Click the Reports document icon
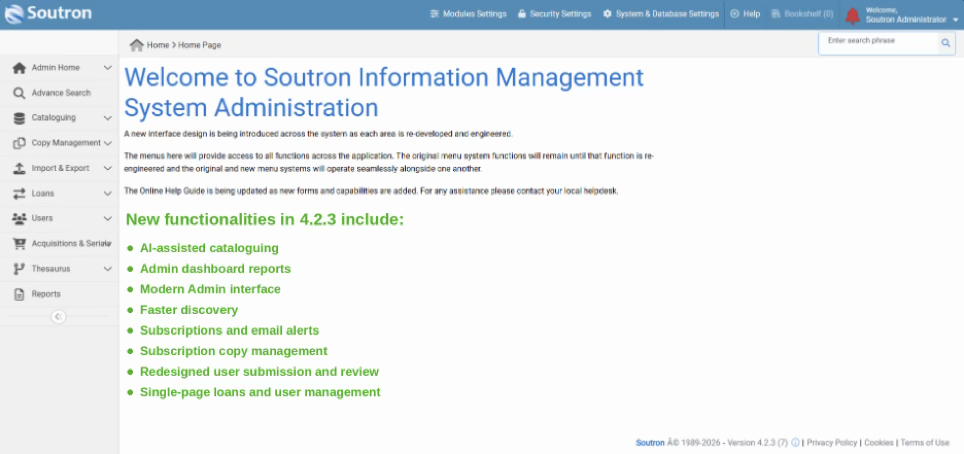This screenshot has height=454, width=964. 19,294
